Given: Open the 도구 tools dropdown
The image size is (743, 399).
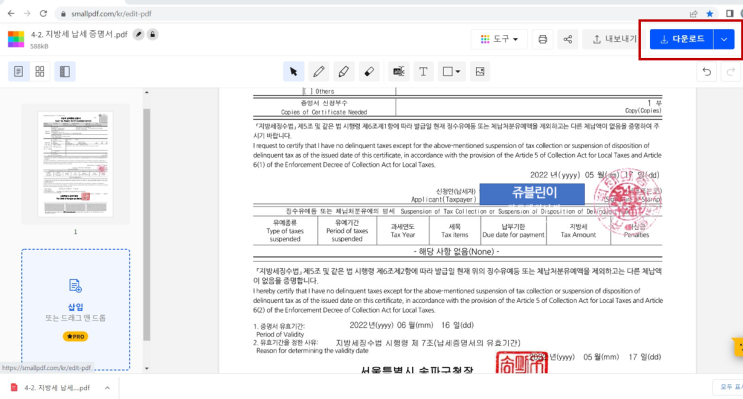Looking at the screenshot, I should pos(499,39).
